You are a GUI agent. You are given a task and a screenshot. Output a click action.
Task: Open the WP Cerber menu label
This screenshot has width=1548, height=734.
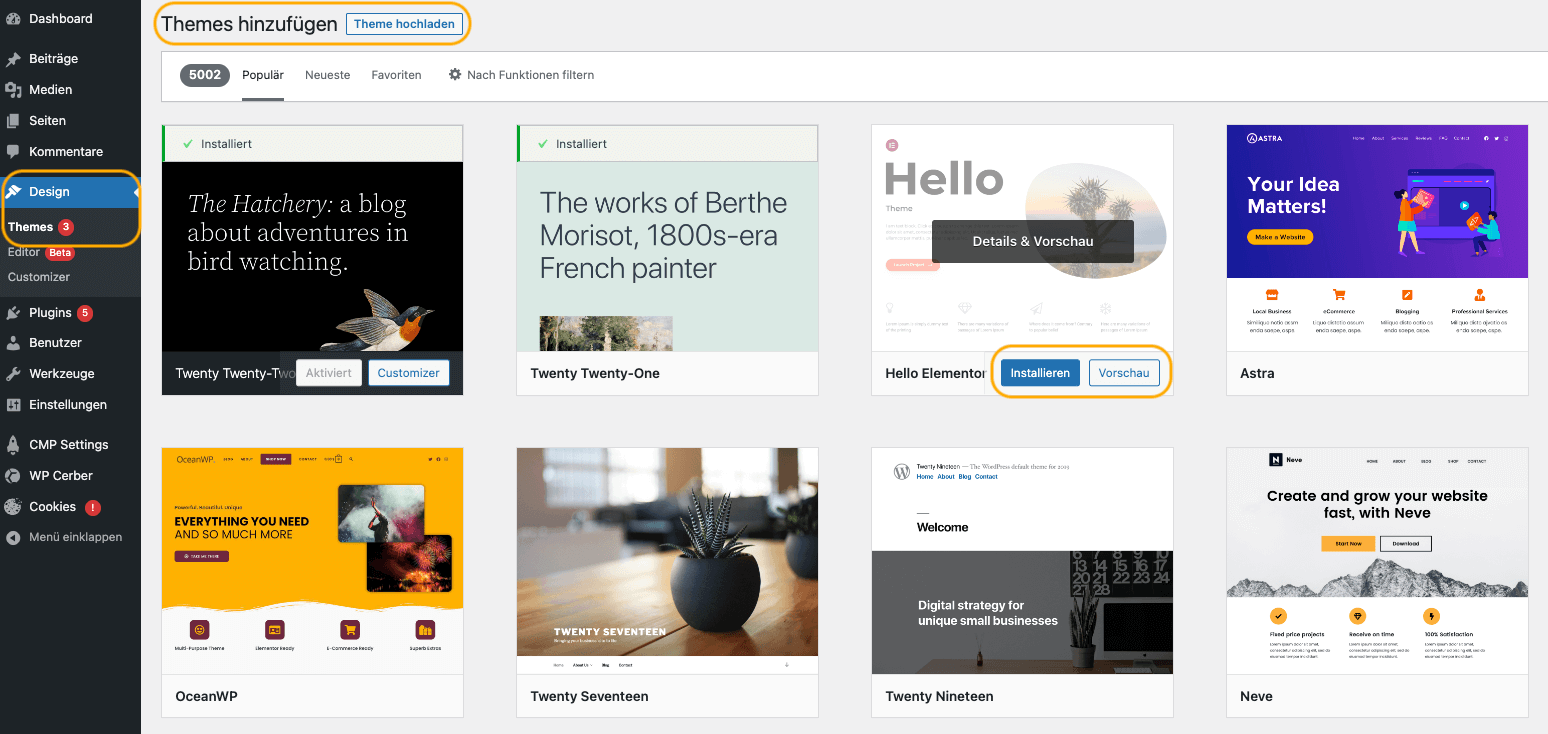pyautogui.click(x=61, y=476)
